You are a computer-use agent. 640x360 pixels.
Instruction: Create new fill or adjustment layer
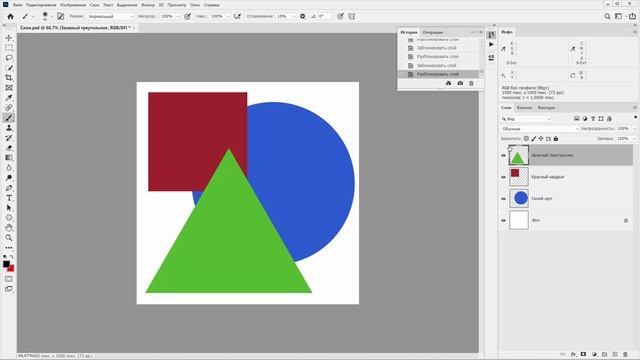click(594, 354)
